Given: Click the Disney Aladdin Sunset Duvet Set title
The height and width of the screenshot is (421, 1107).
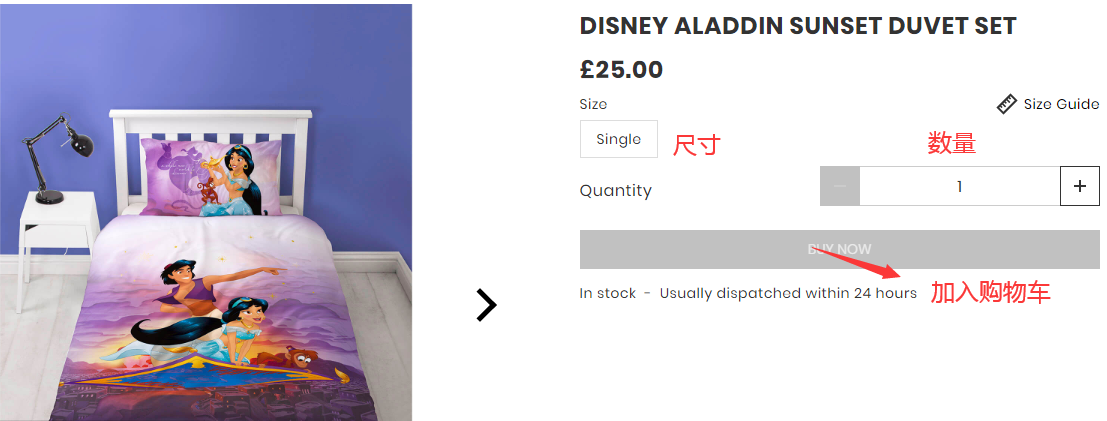Looking at the screenshot, I should pyautogui.click(x=798, y=27).
